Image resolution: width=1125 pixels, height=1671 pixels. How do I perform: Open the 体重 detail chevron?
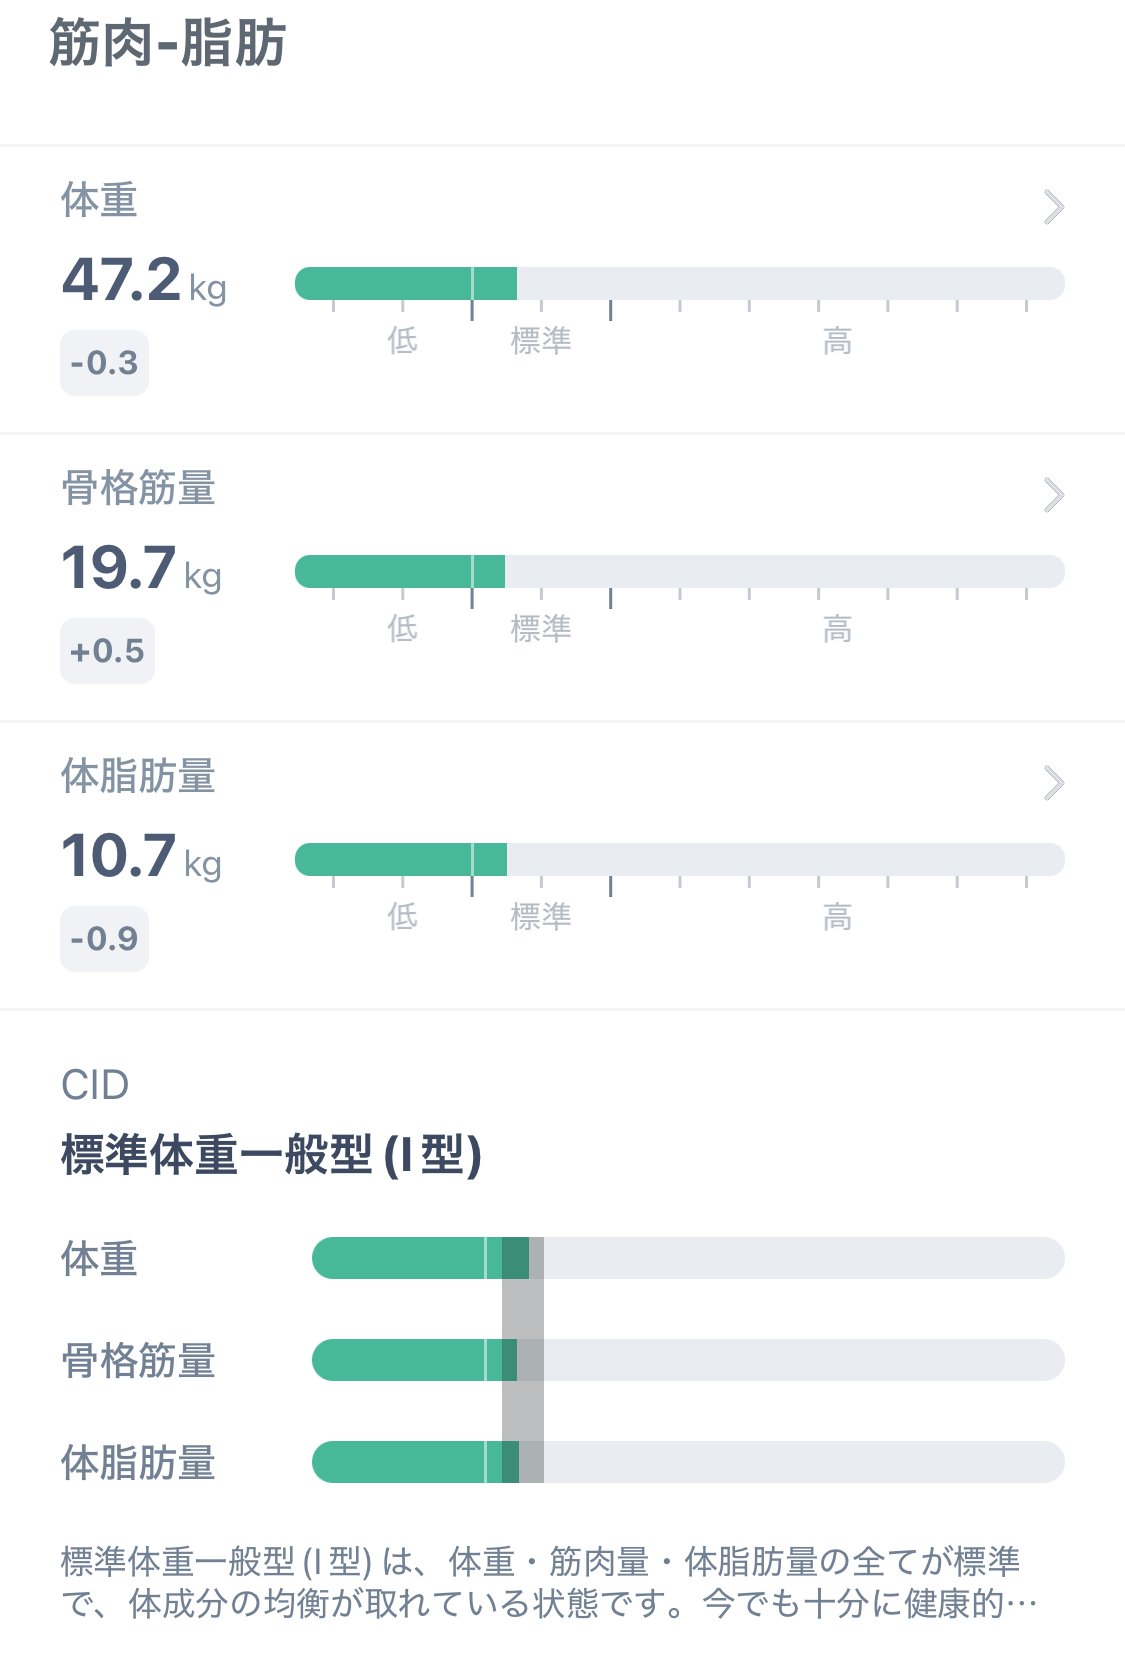[x=1053, y=207]
